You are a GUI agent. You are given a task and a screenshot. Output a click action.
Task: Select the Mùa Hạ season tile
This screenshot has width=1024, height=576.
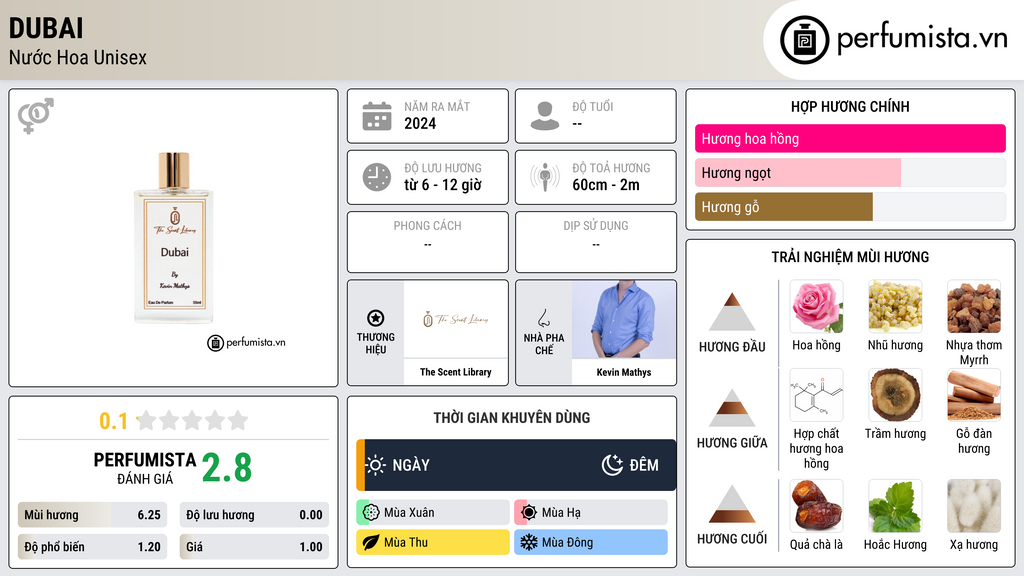(591, 513)
